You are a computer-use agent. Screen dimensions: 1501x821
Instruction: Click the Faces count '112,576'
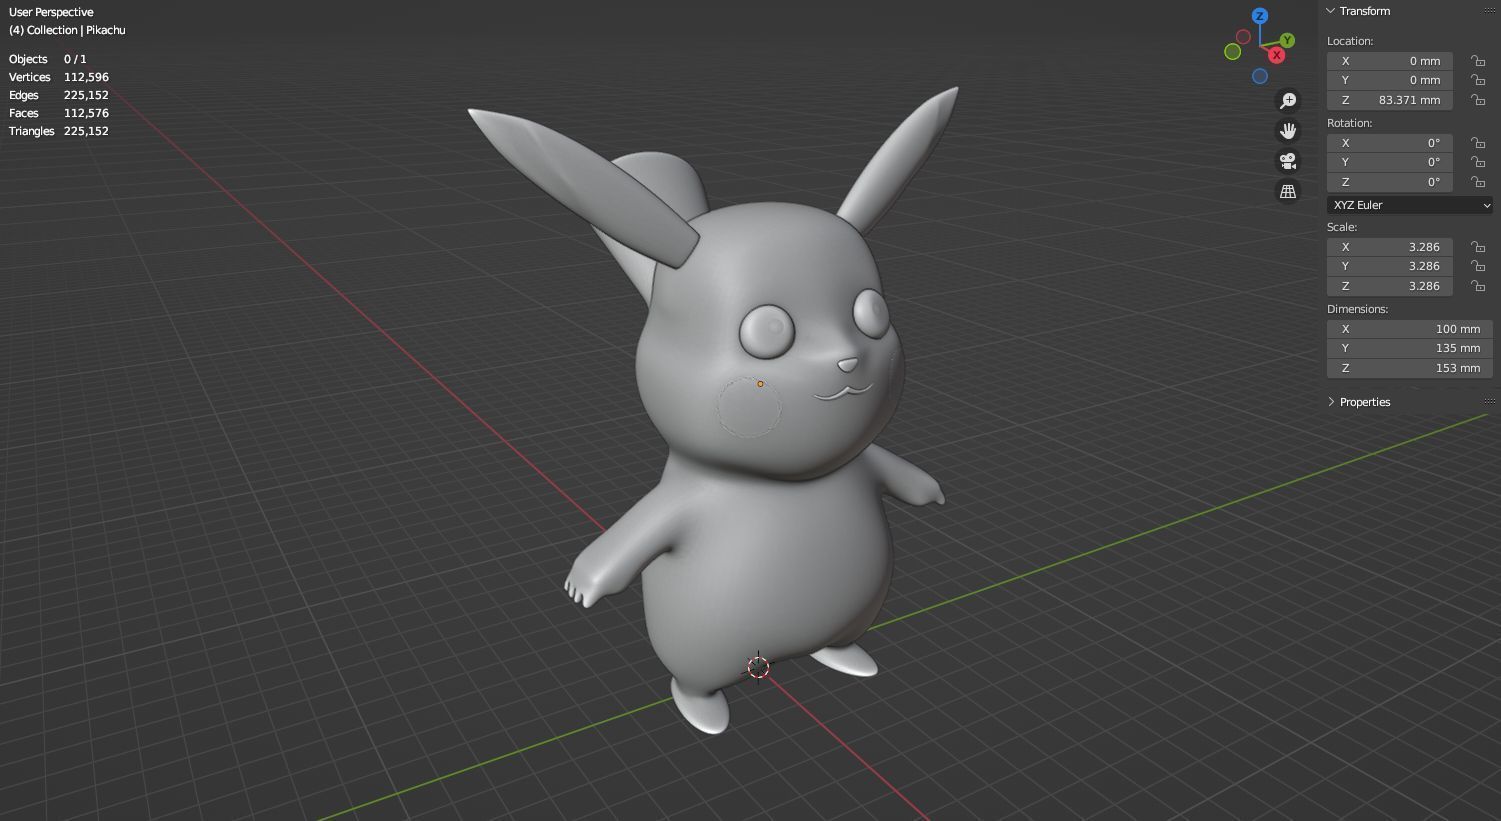tap(86, 113)
